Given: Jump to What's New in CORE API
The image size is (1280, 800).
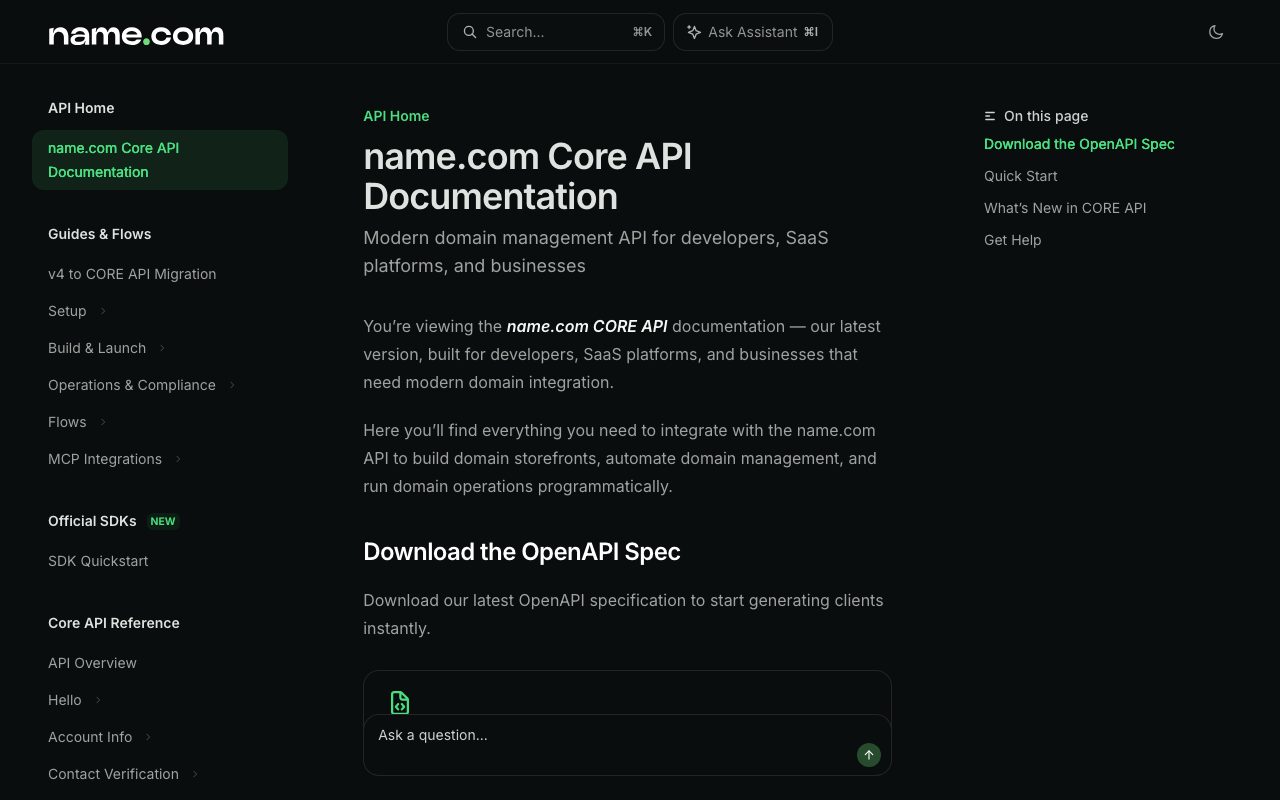Looking at the screenshot, I should tap(1065, 208).
